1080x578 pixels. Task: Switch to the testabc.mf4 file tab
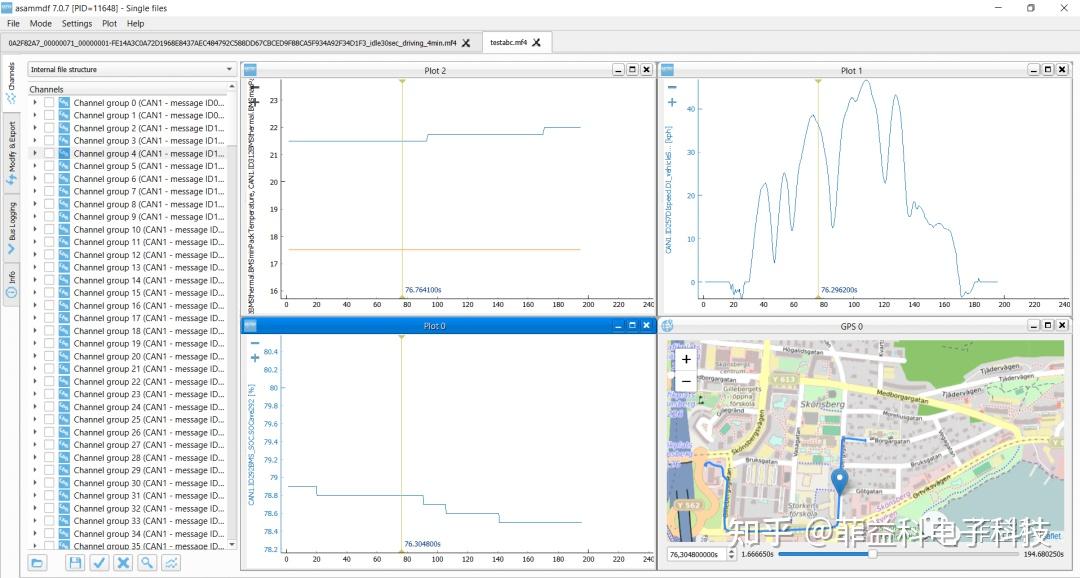click(509, 43)
